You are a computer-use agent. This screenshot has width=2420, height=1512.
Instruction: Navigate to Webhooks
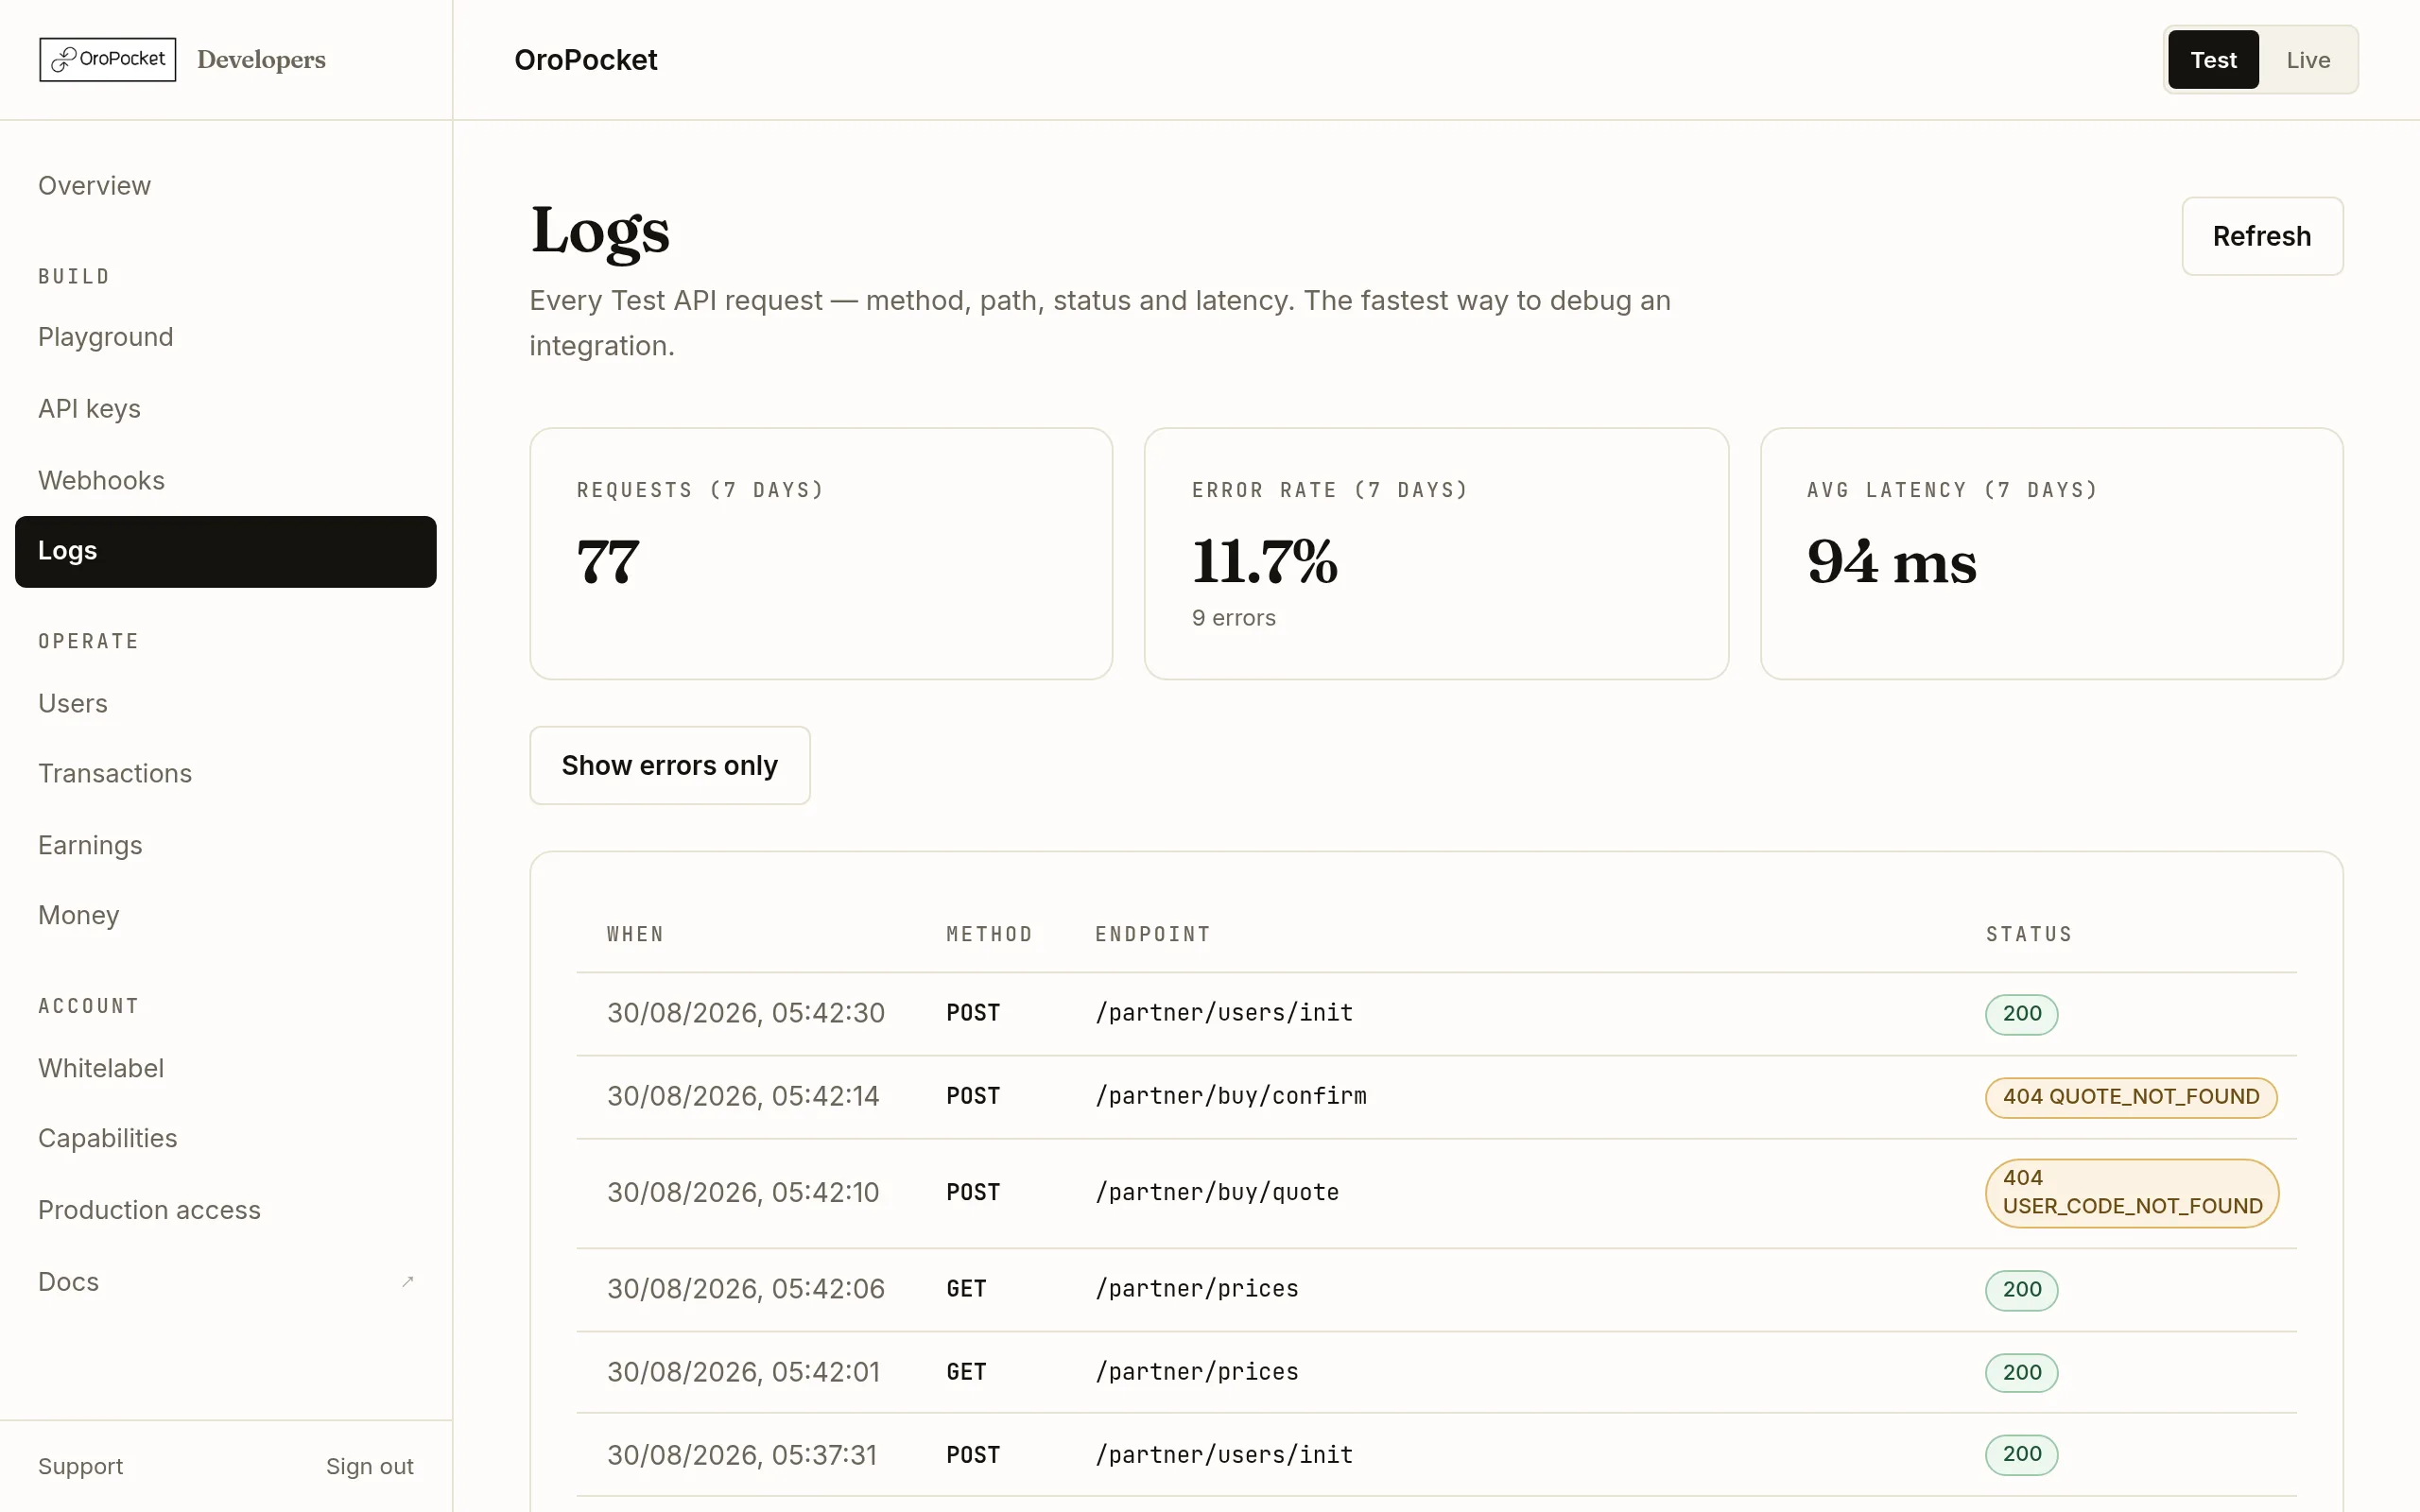226,481
